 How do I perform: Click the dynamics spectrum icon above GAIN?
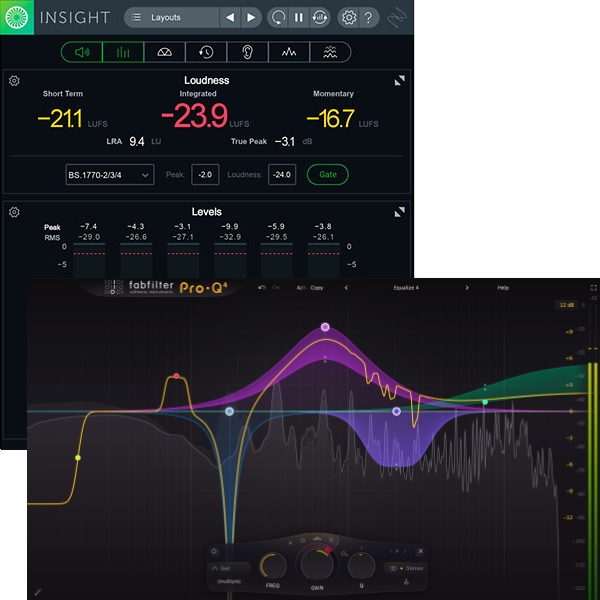[317, 538]
